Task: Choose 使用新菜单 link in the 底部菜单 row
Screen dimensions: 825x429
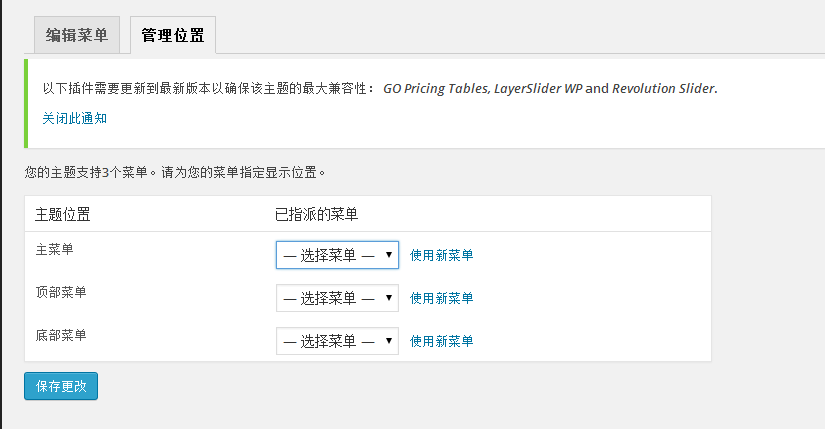Action: (x=441, y=341)
